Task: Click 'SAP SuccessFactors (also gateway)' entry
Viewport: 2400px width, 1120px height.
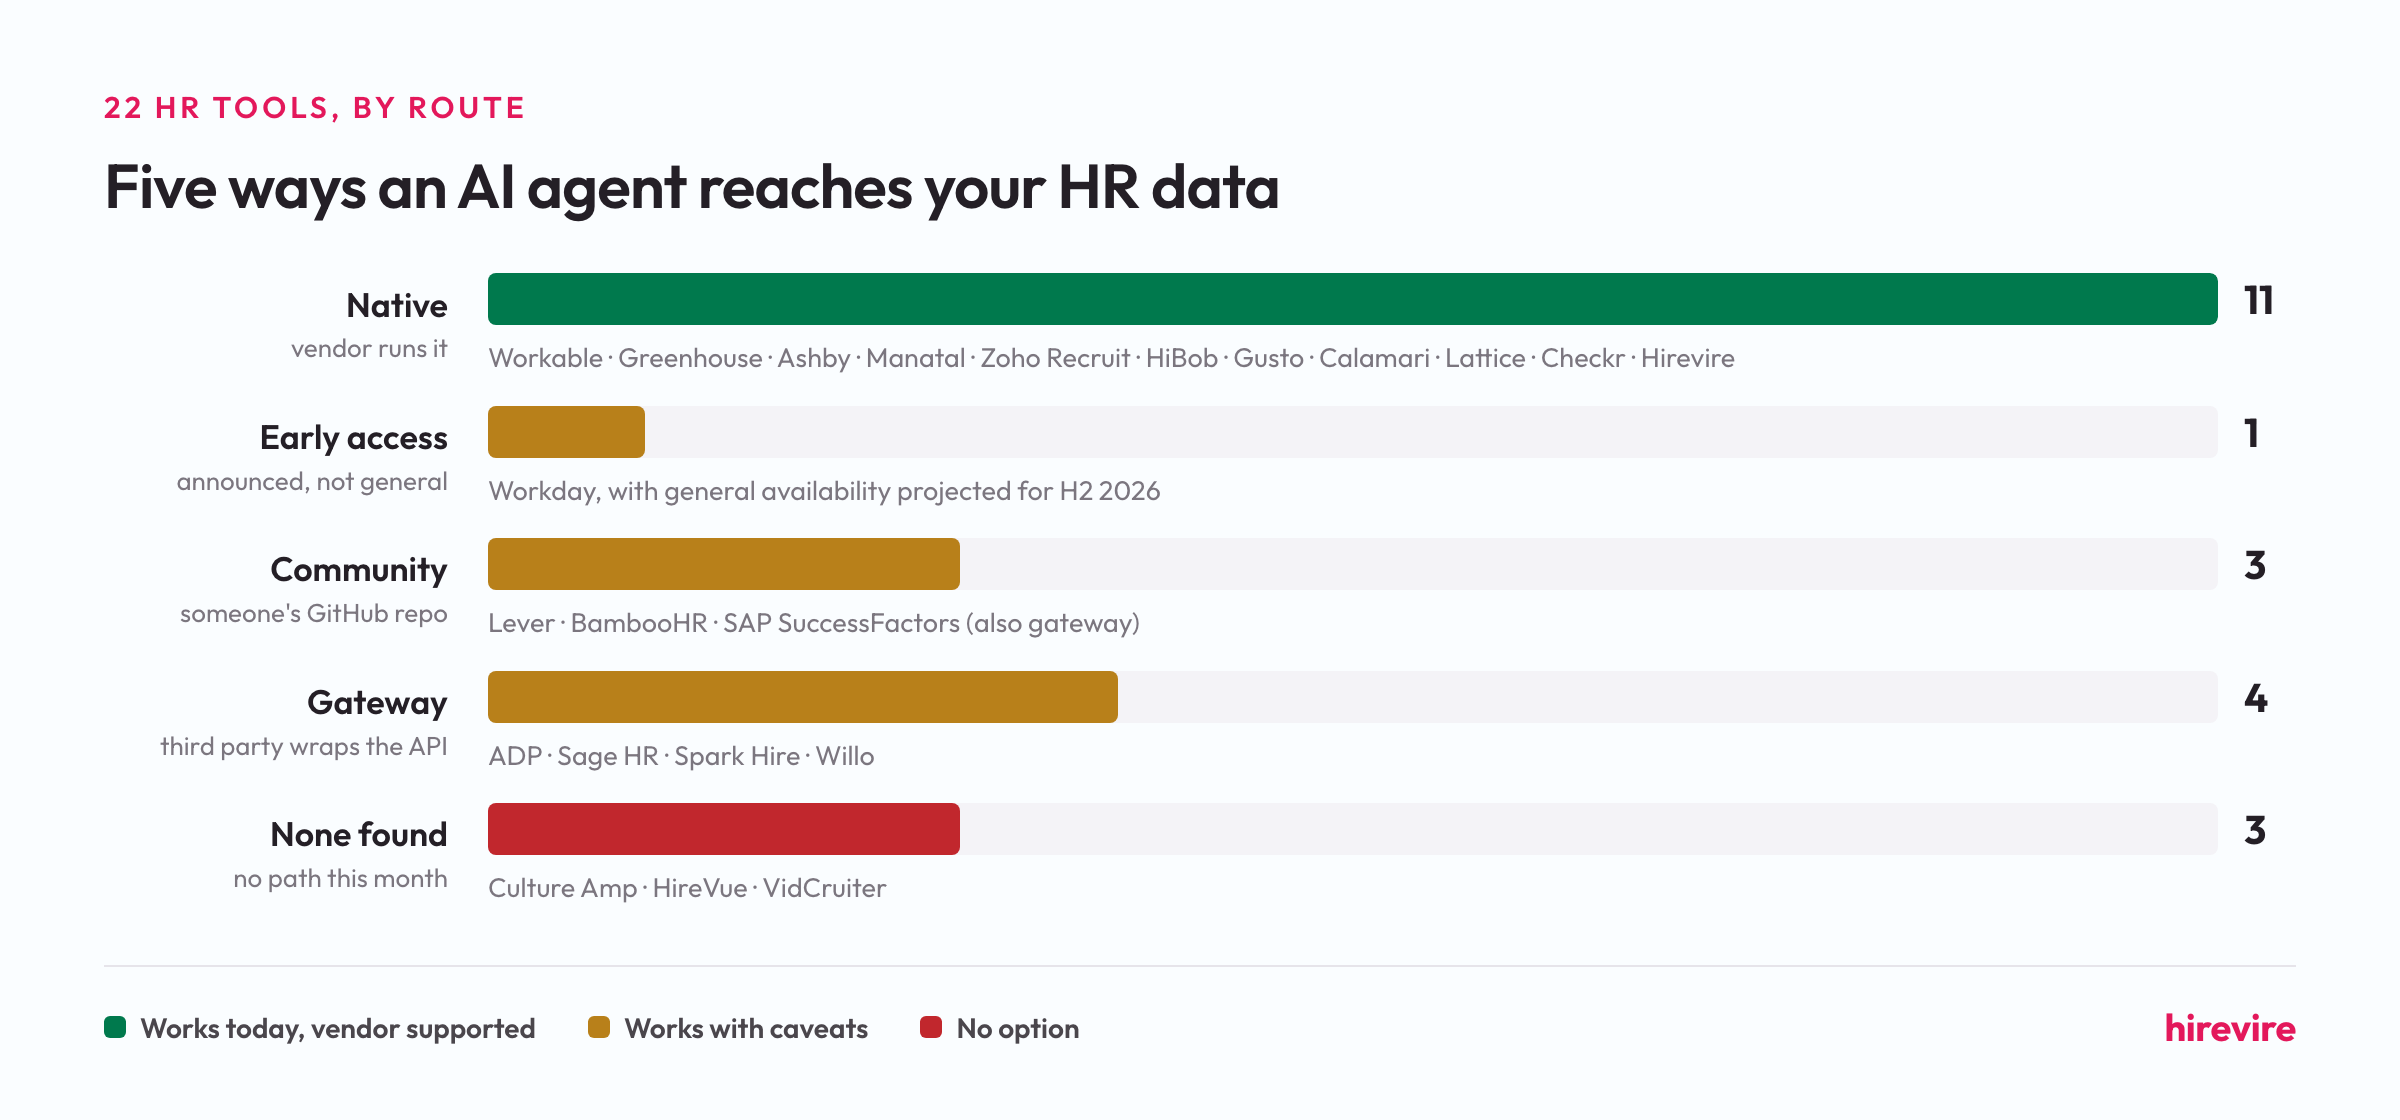Action: 931,623
